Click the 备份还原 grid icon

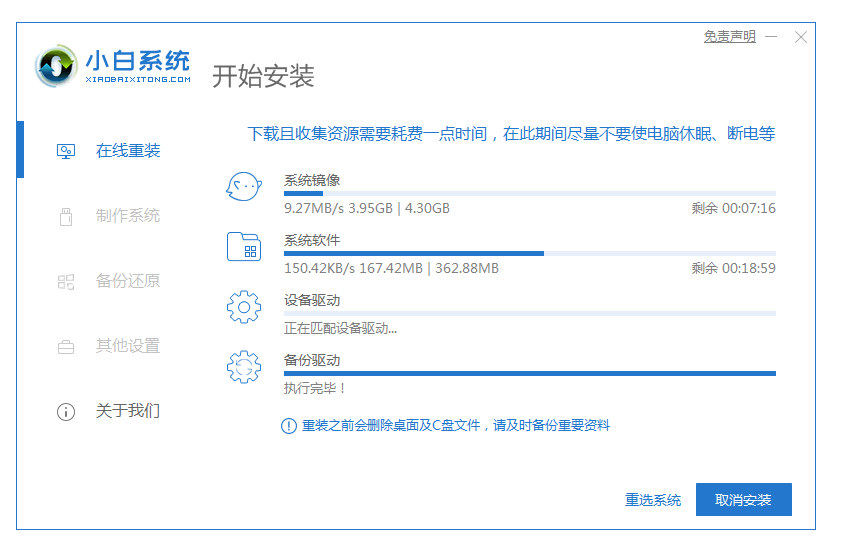66,281
